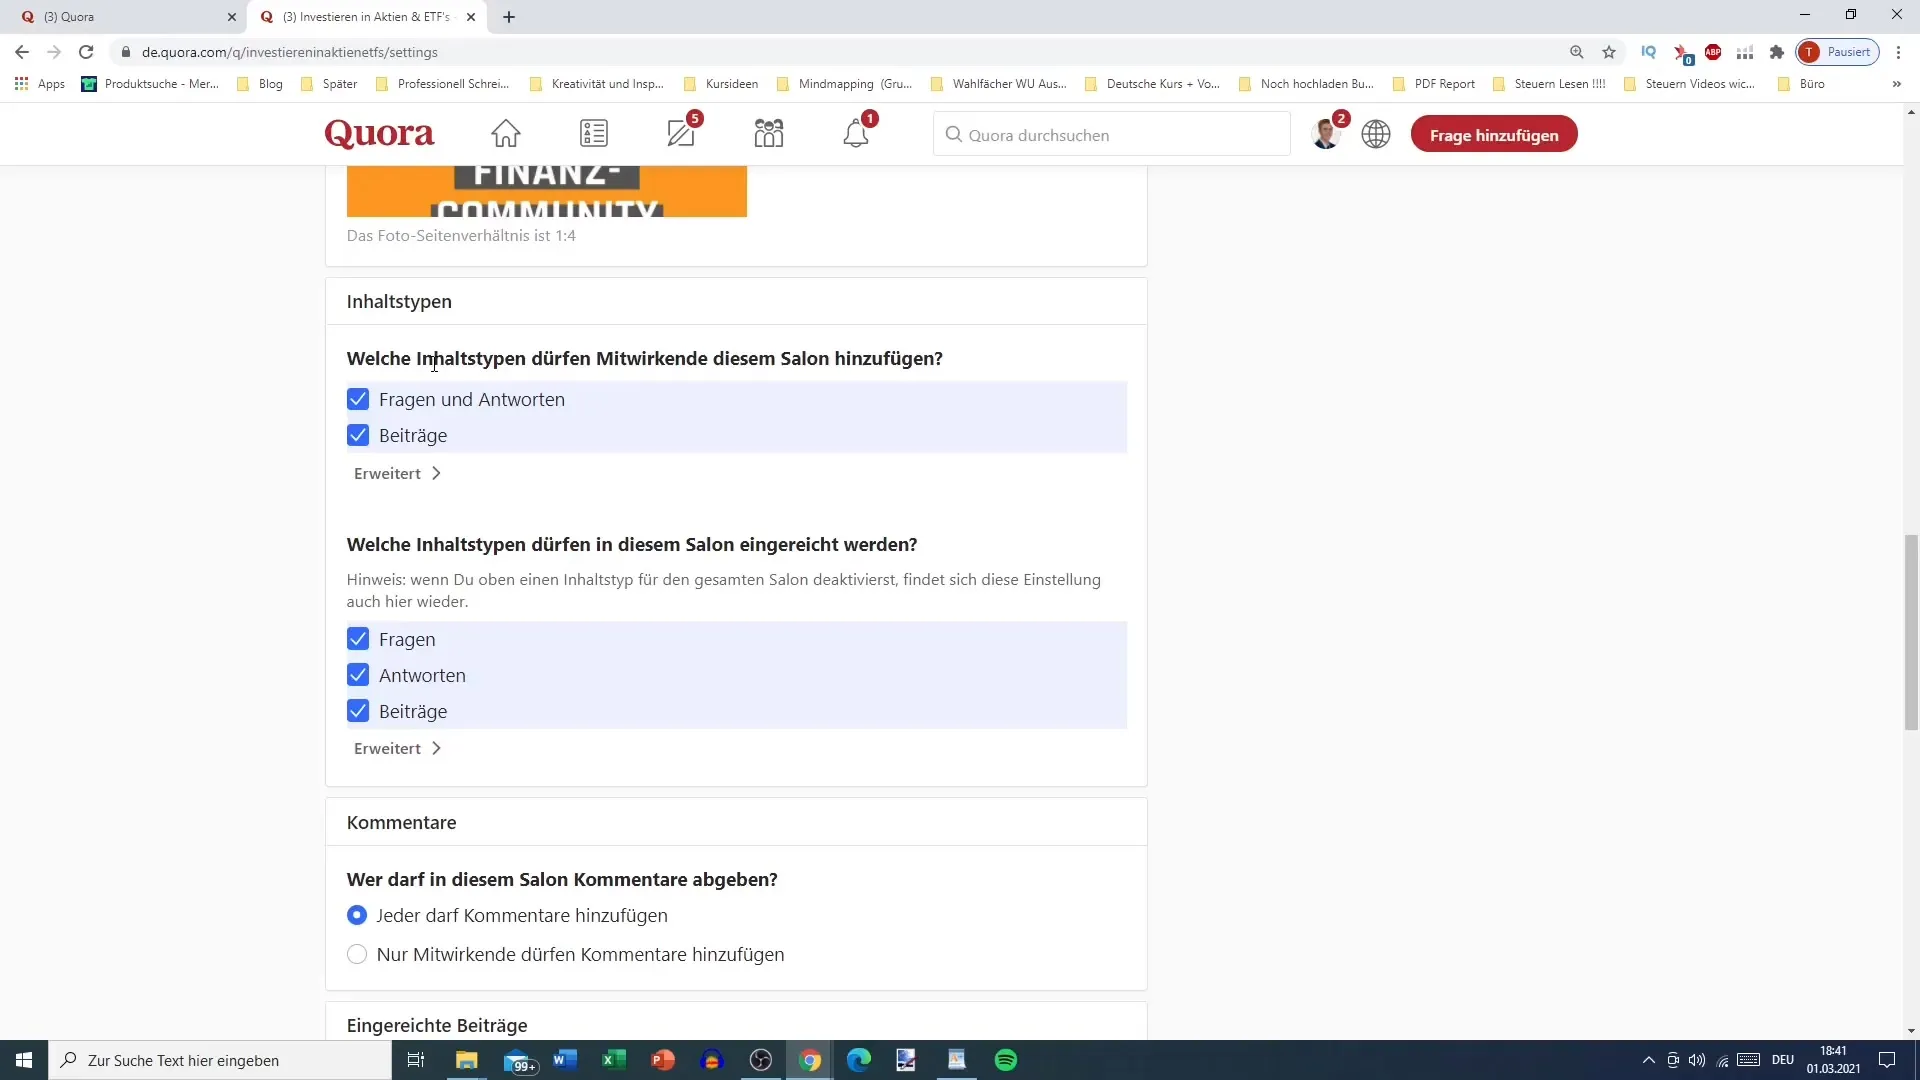Open the volume control in system tray
The image size is (1920, 1080).
tap(1697, 1060)
